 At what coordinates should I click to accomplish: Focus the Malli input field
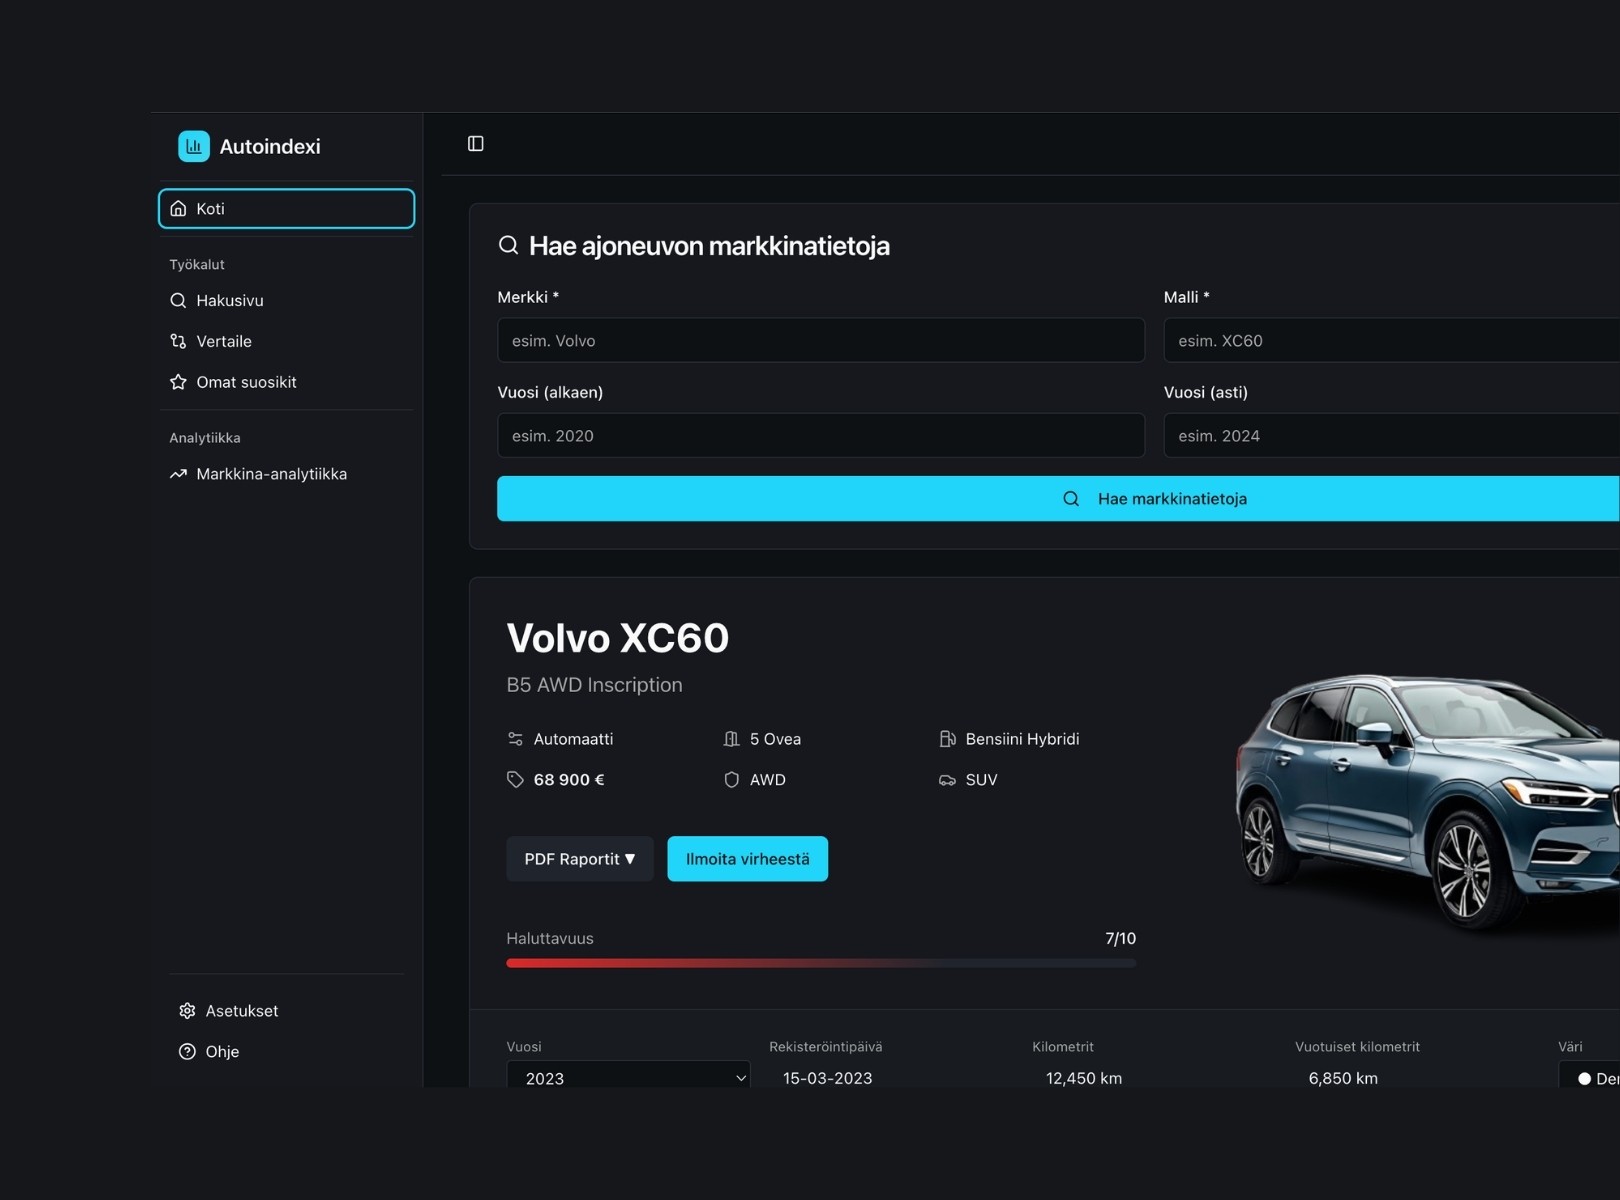click(1392, 340)
